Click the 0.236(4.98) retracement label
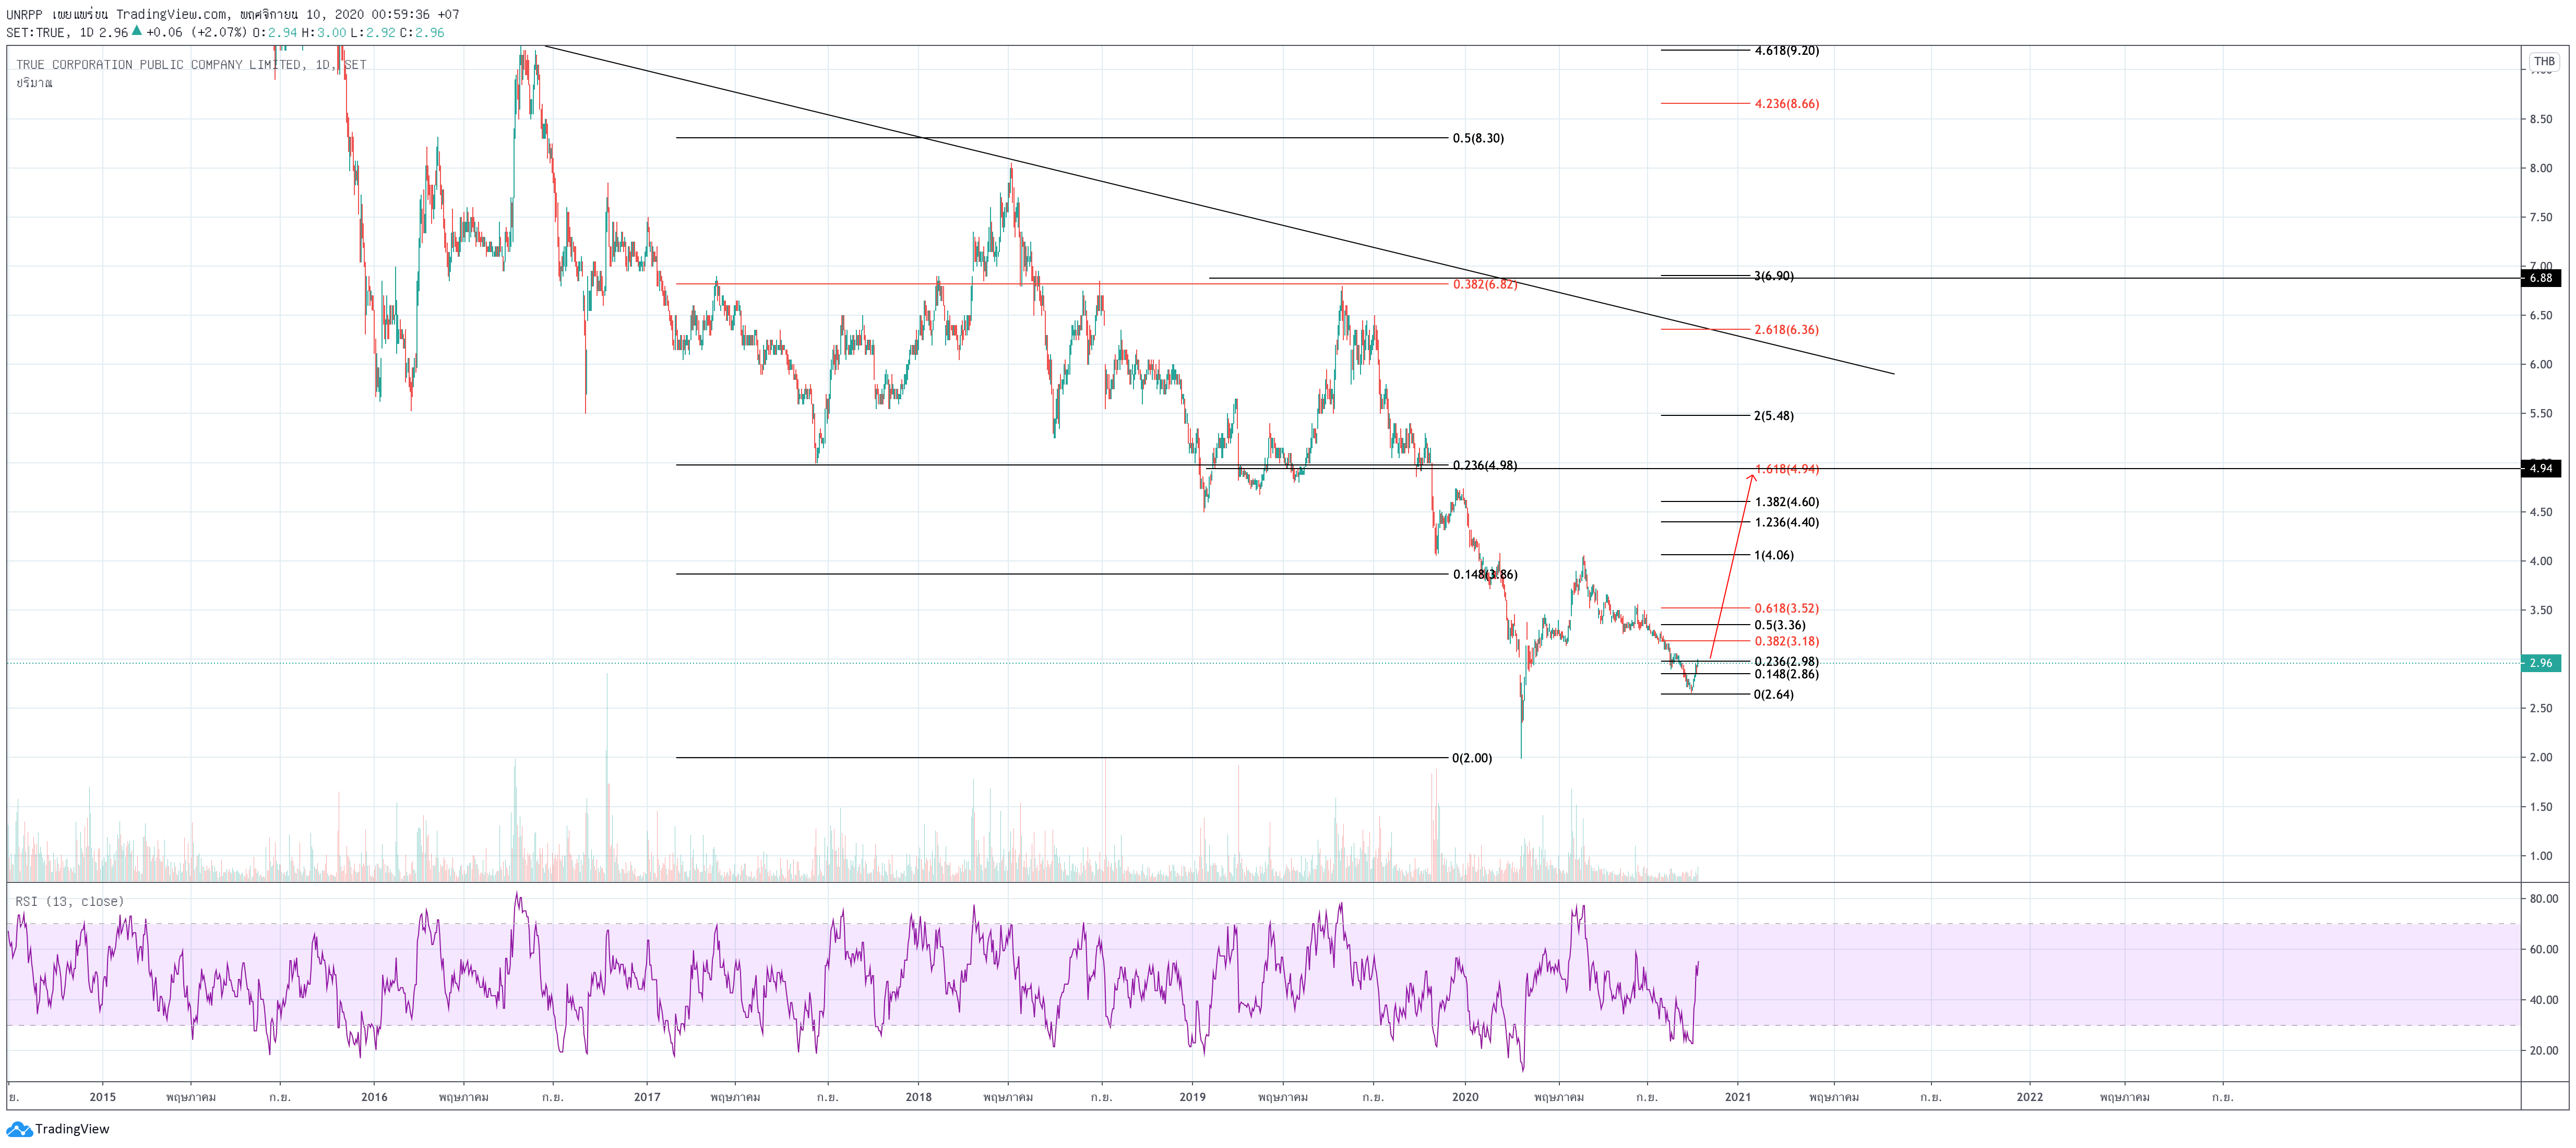The height and width of the screenshot is (1148, 2576). [x=1485, y=465]
